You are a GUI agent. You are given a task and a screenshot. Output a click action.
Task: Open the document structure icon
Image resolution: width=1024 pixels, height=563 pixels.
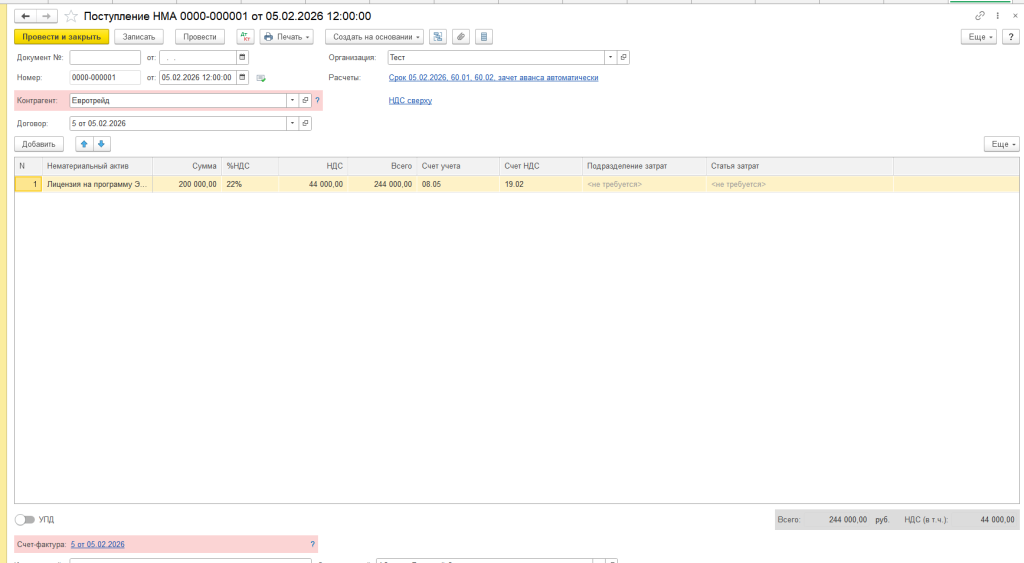point(438,37)
